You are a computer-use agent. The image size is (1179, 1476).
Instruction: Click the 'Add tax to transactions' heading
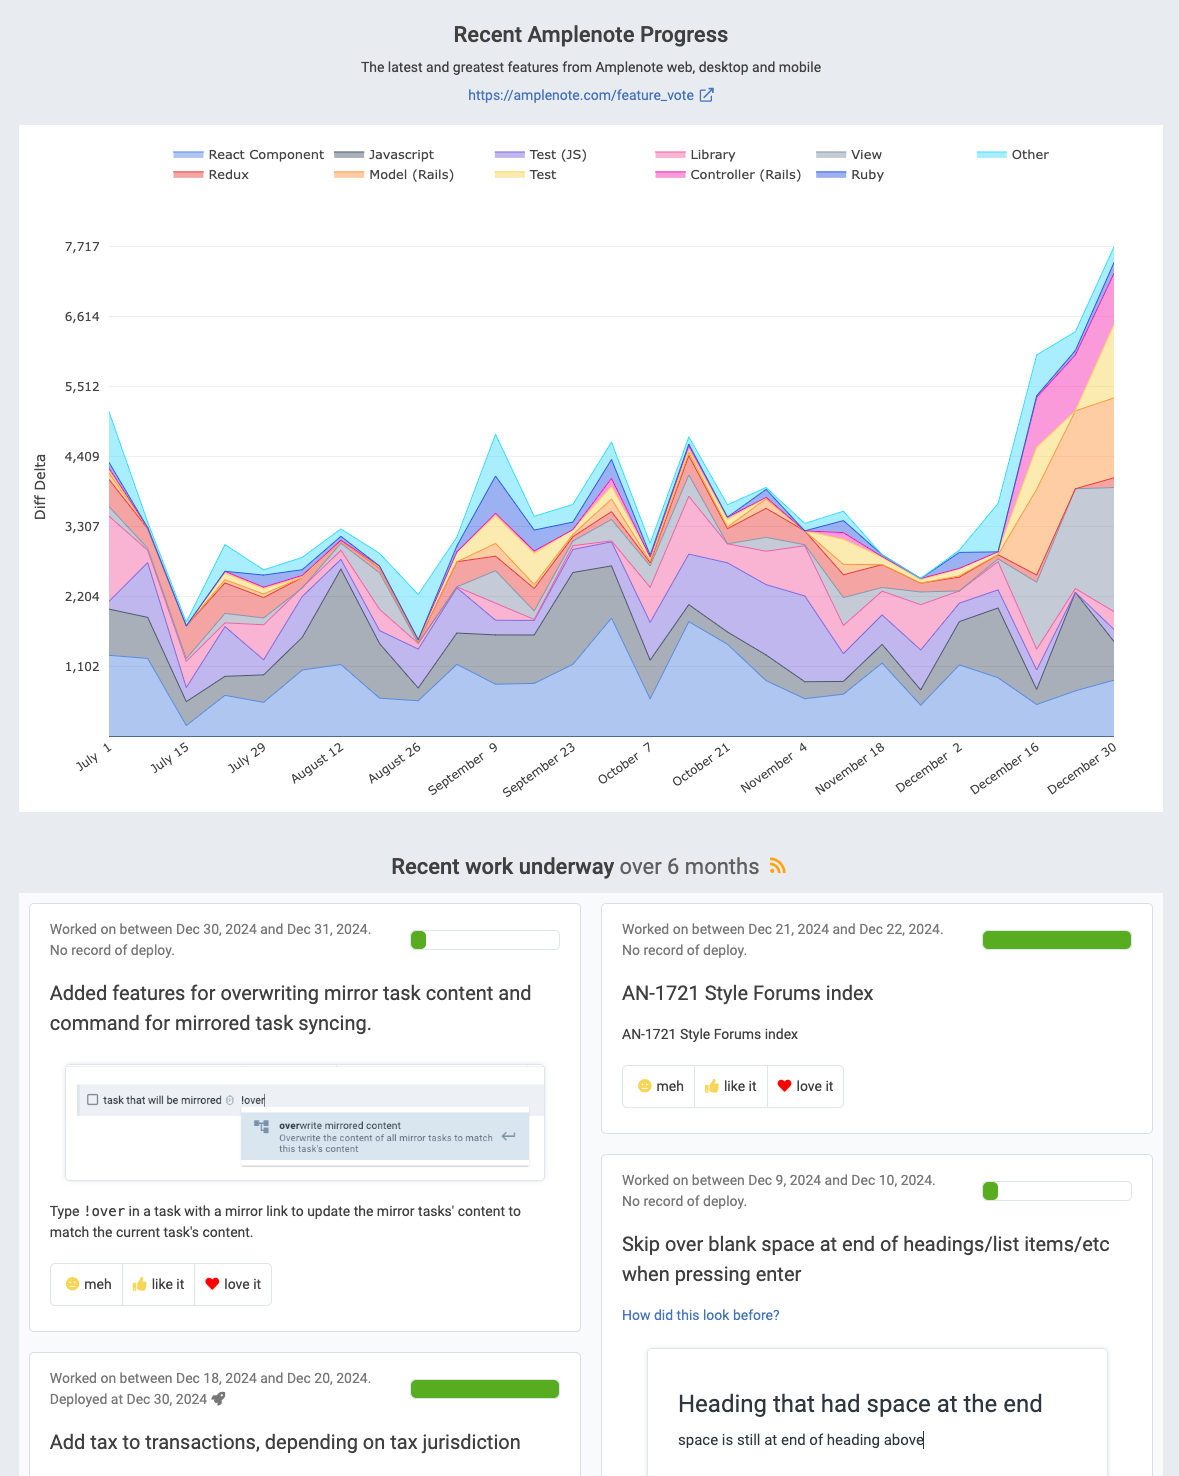[x=285, y=1442]
